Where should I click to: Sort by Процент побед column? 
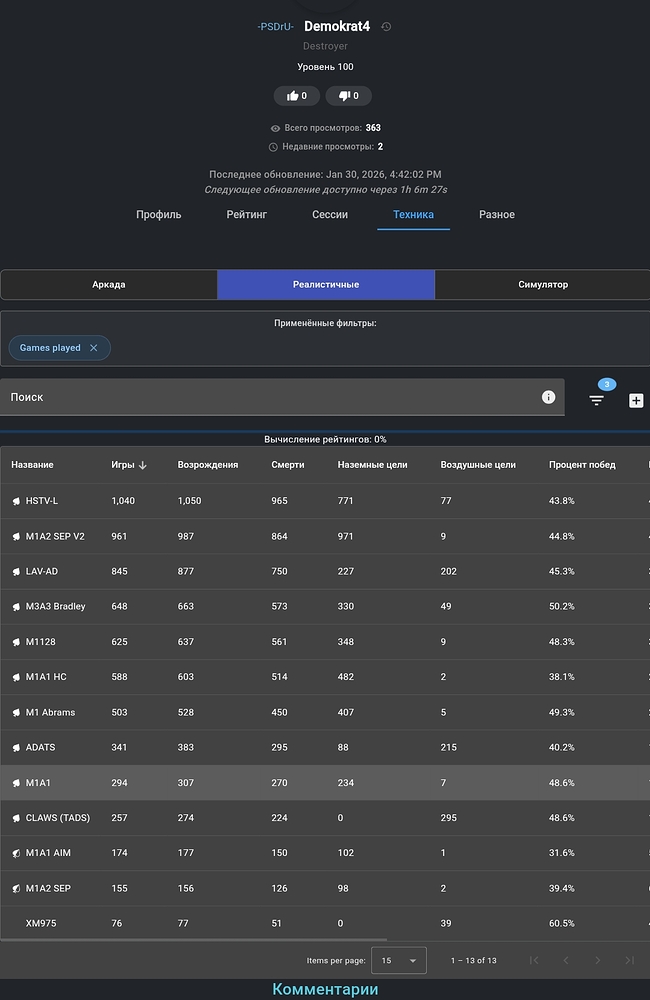582,465
